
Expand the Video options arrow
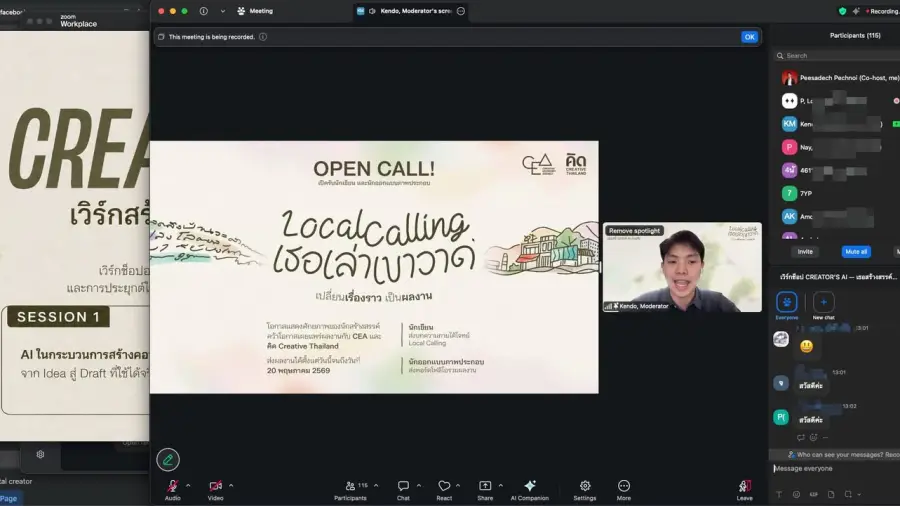(x=231, y=485)
